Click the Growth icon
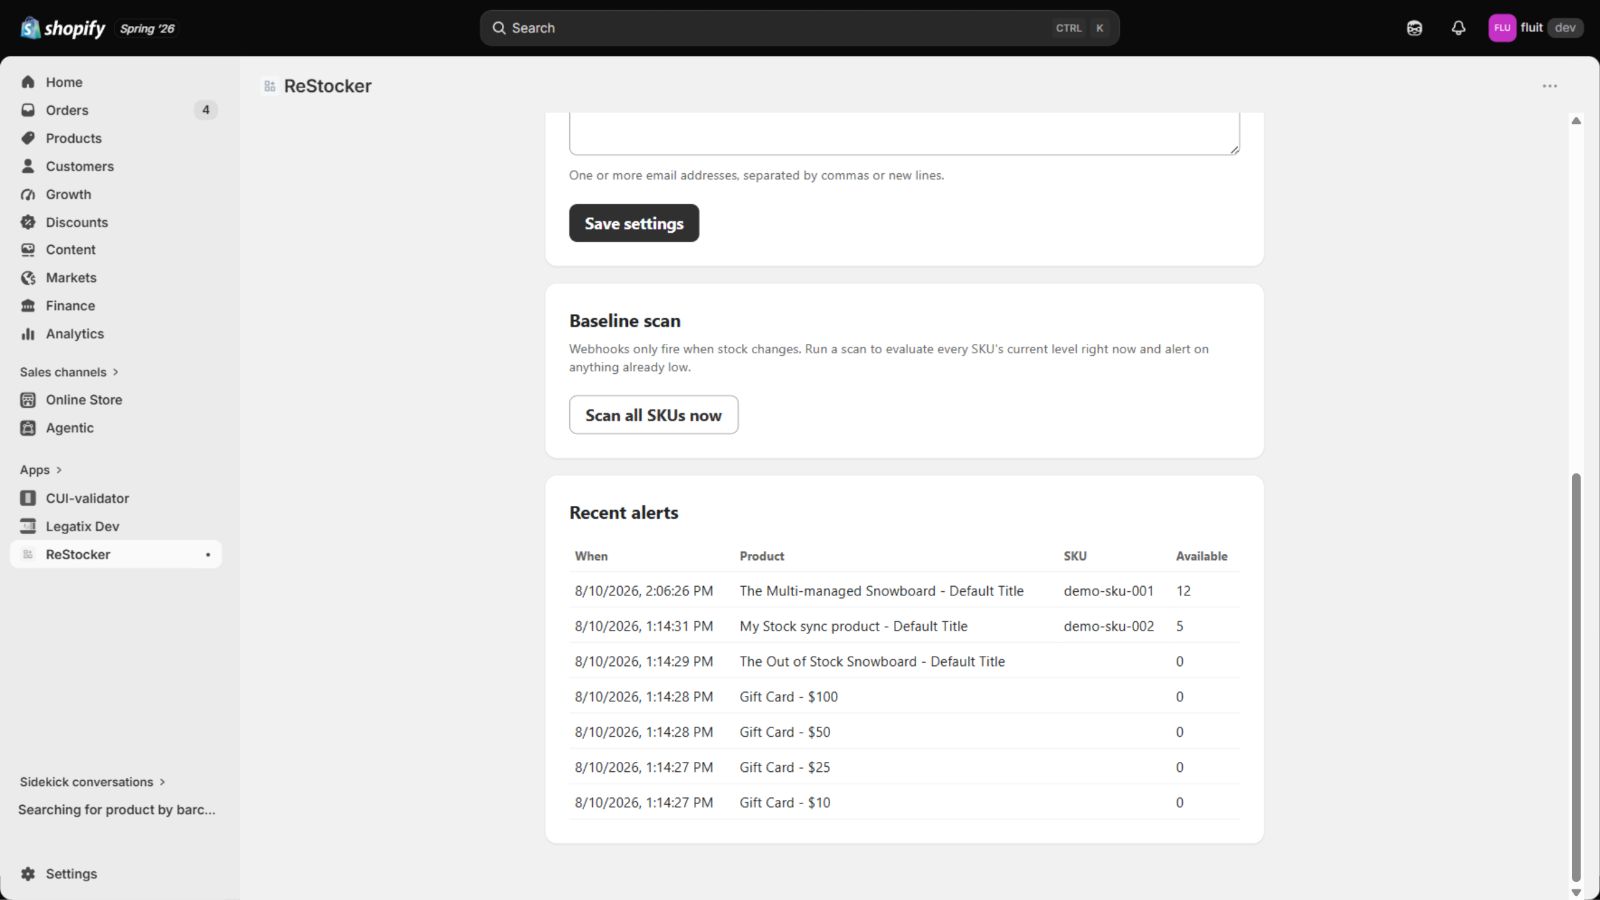 click(28, 194)
